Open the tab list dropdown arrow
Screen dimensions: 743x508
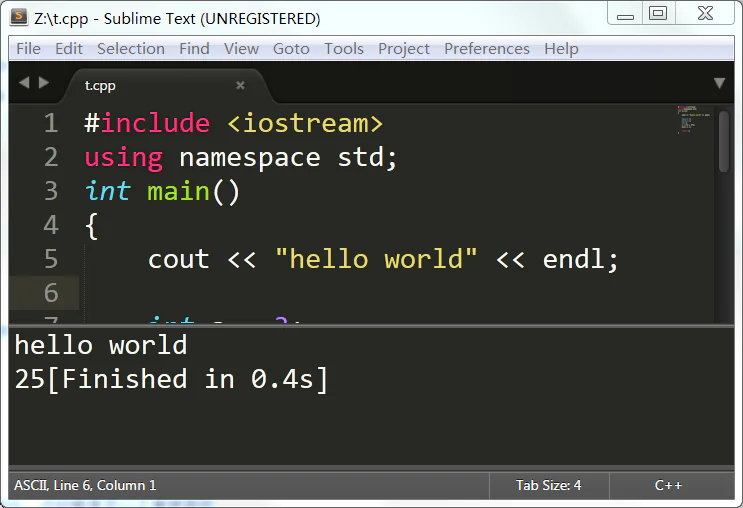click(719, 83)
